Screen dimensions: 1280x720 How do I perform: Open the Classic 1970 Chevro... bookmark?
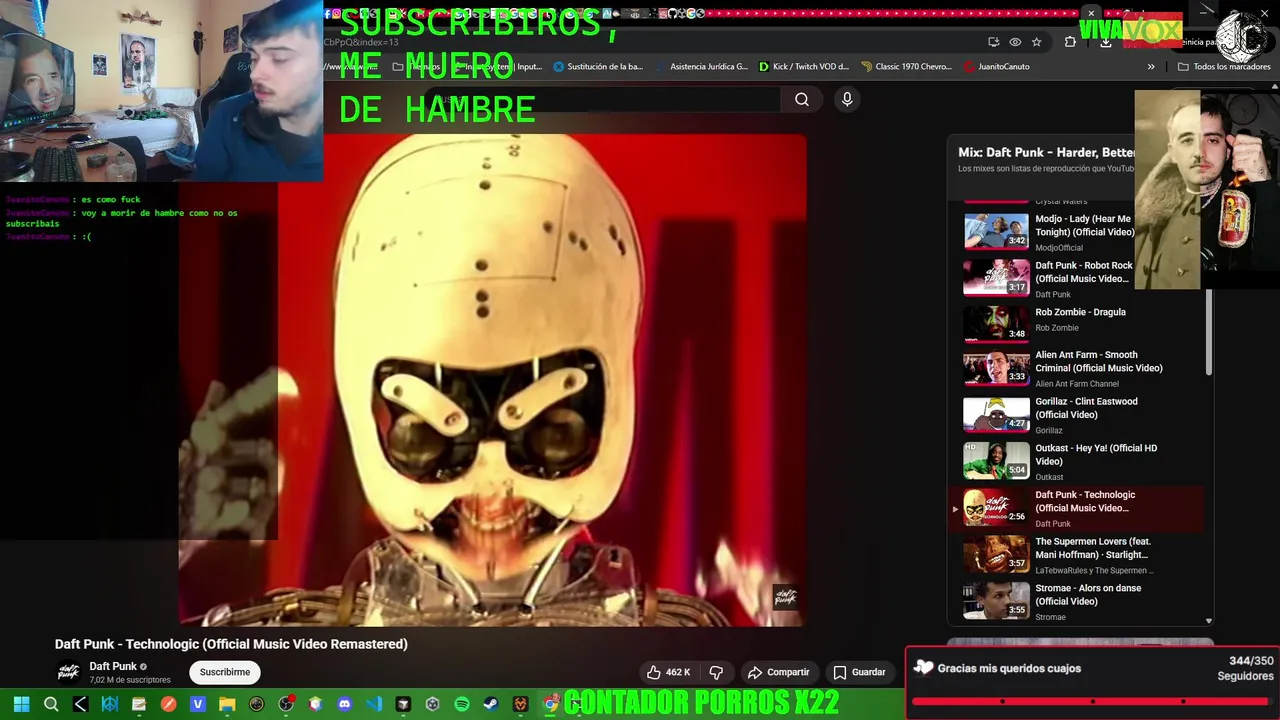[x=906, y=67]
